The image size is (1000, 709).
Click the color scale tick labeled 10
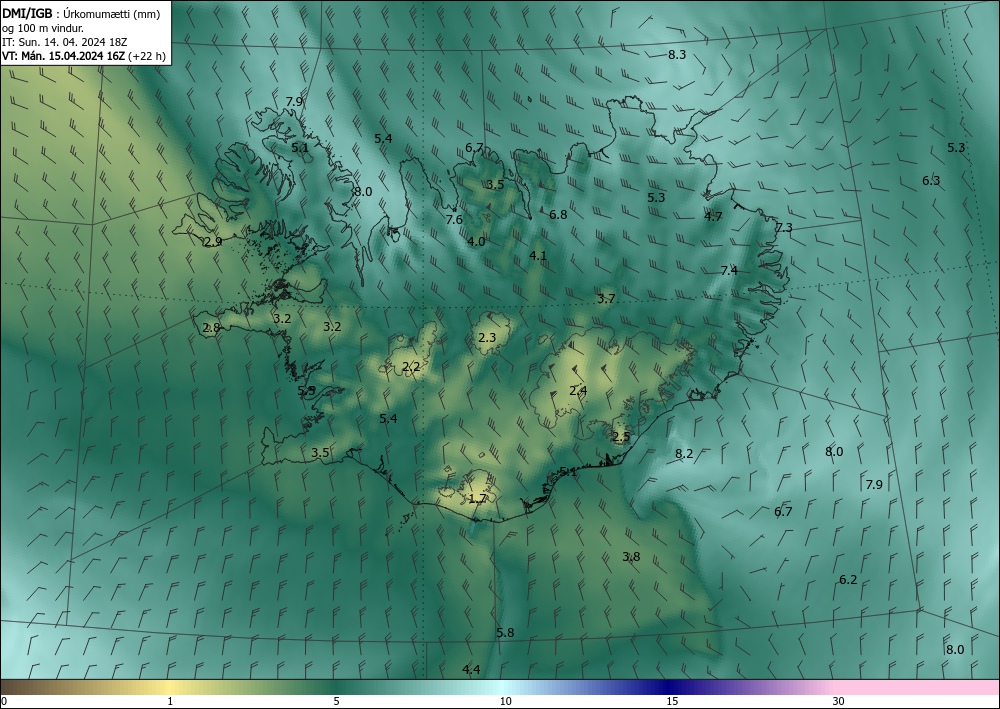tap(506, 701)
